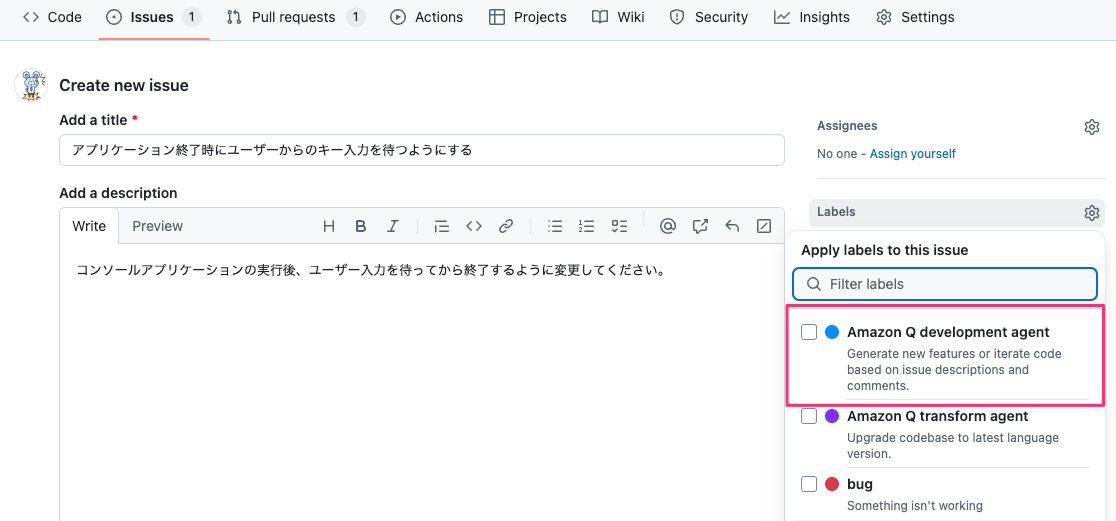The height and width of the screenshot is (521, 1116).
Task: Open the Insights tab
Action: tap(812, 17)
